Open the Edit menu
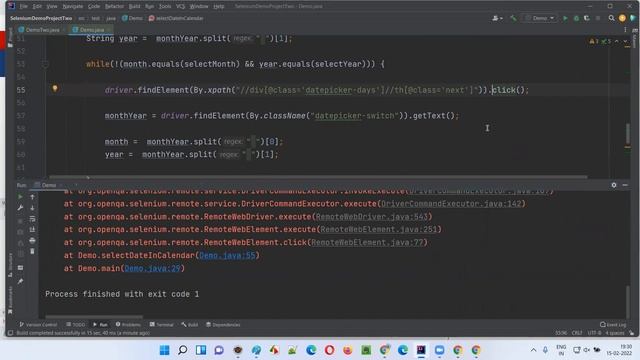The height and width of the screenshot is (360, 640). coord(37,7)
